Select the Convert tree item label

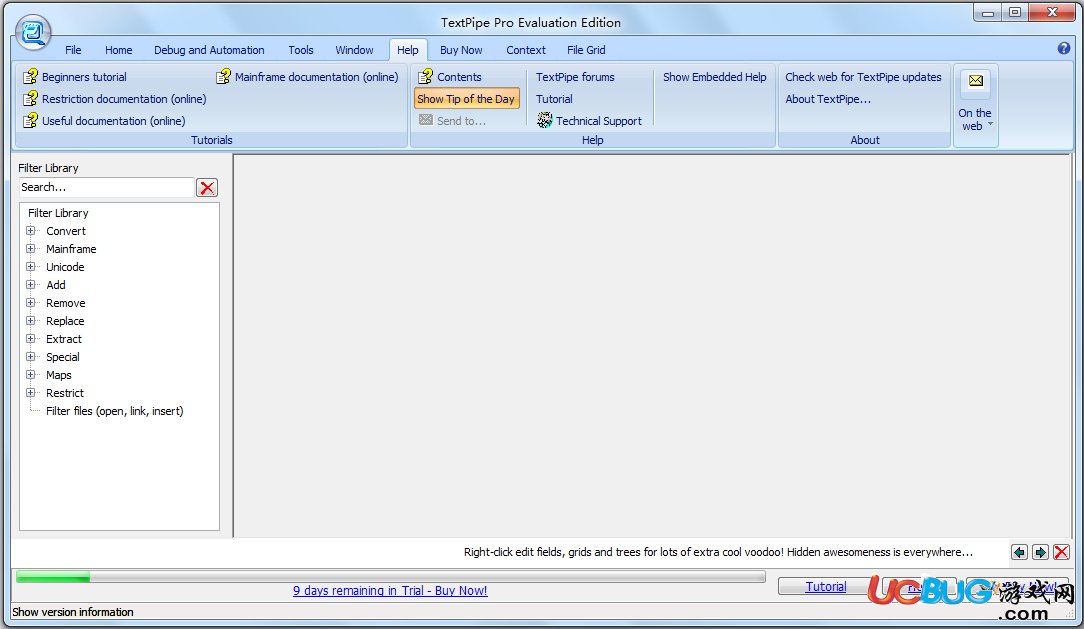[x=66, y=231]
